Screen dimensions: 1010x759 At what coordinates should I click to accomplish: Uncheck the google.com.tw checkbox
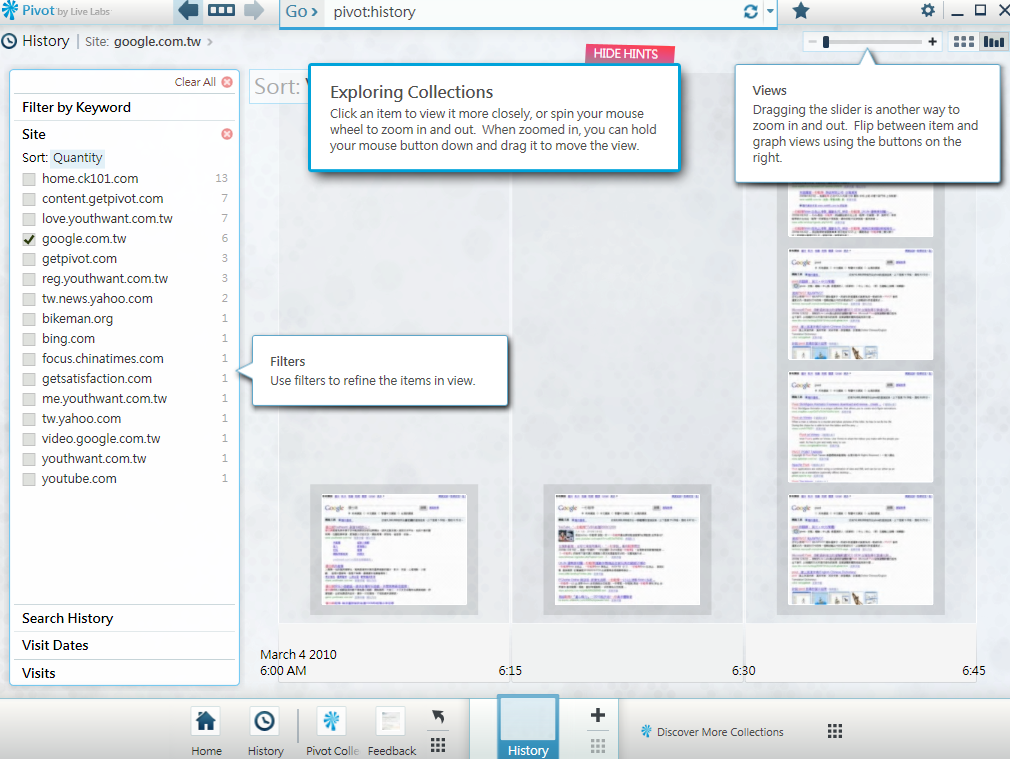(29, 239)
